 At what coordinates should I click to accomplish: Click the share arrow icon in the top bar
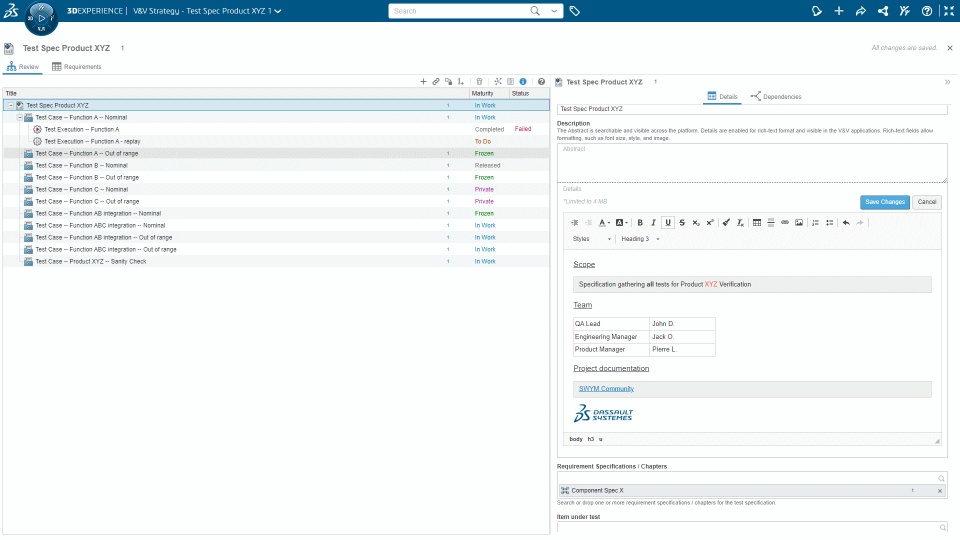(x=860, y=11)
